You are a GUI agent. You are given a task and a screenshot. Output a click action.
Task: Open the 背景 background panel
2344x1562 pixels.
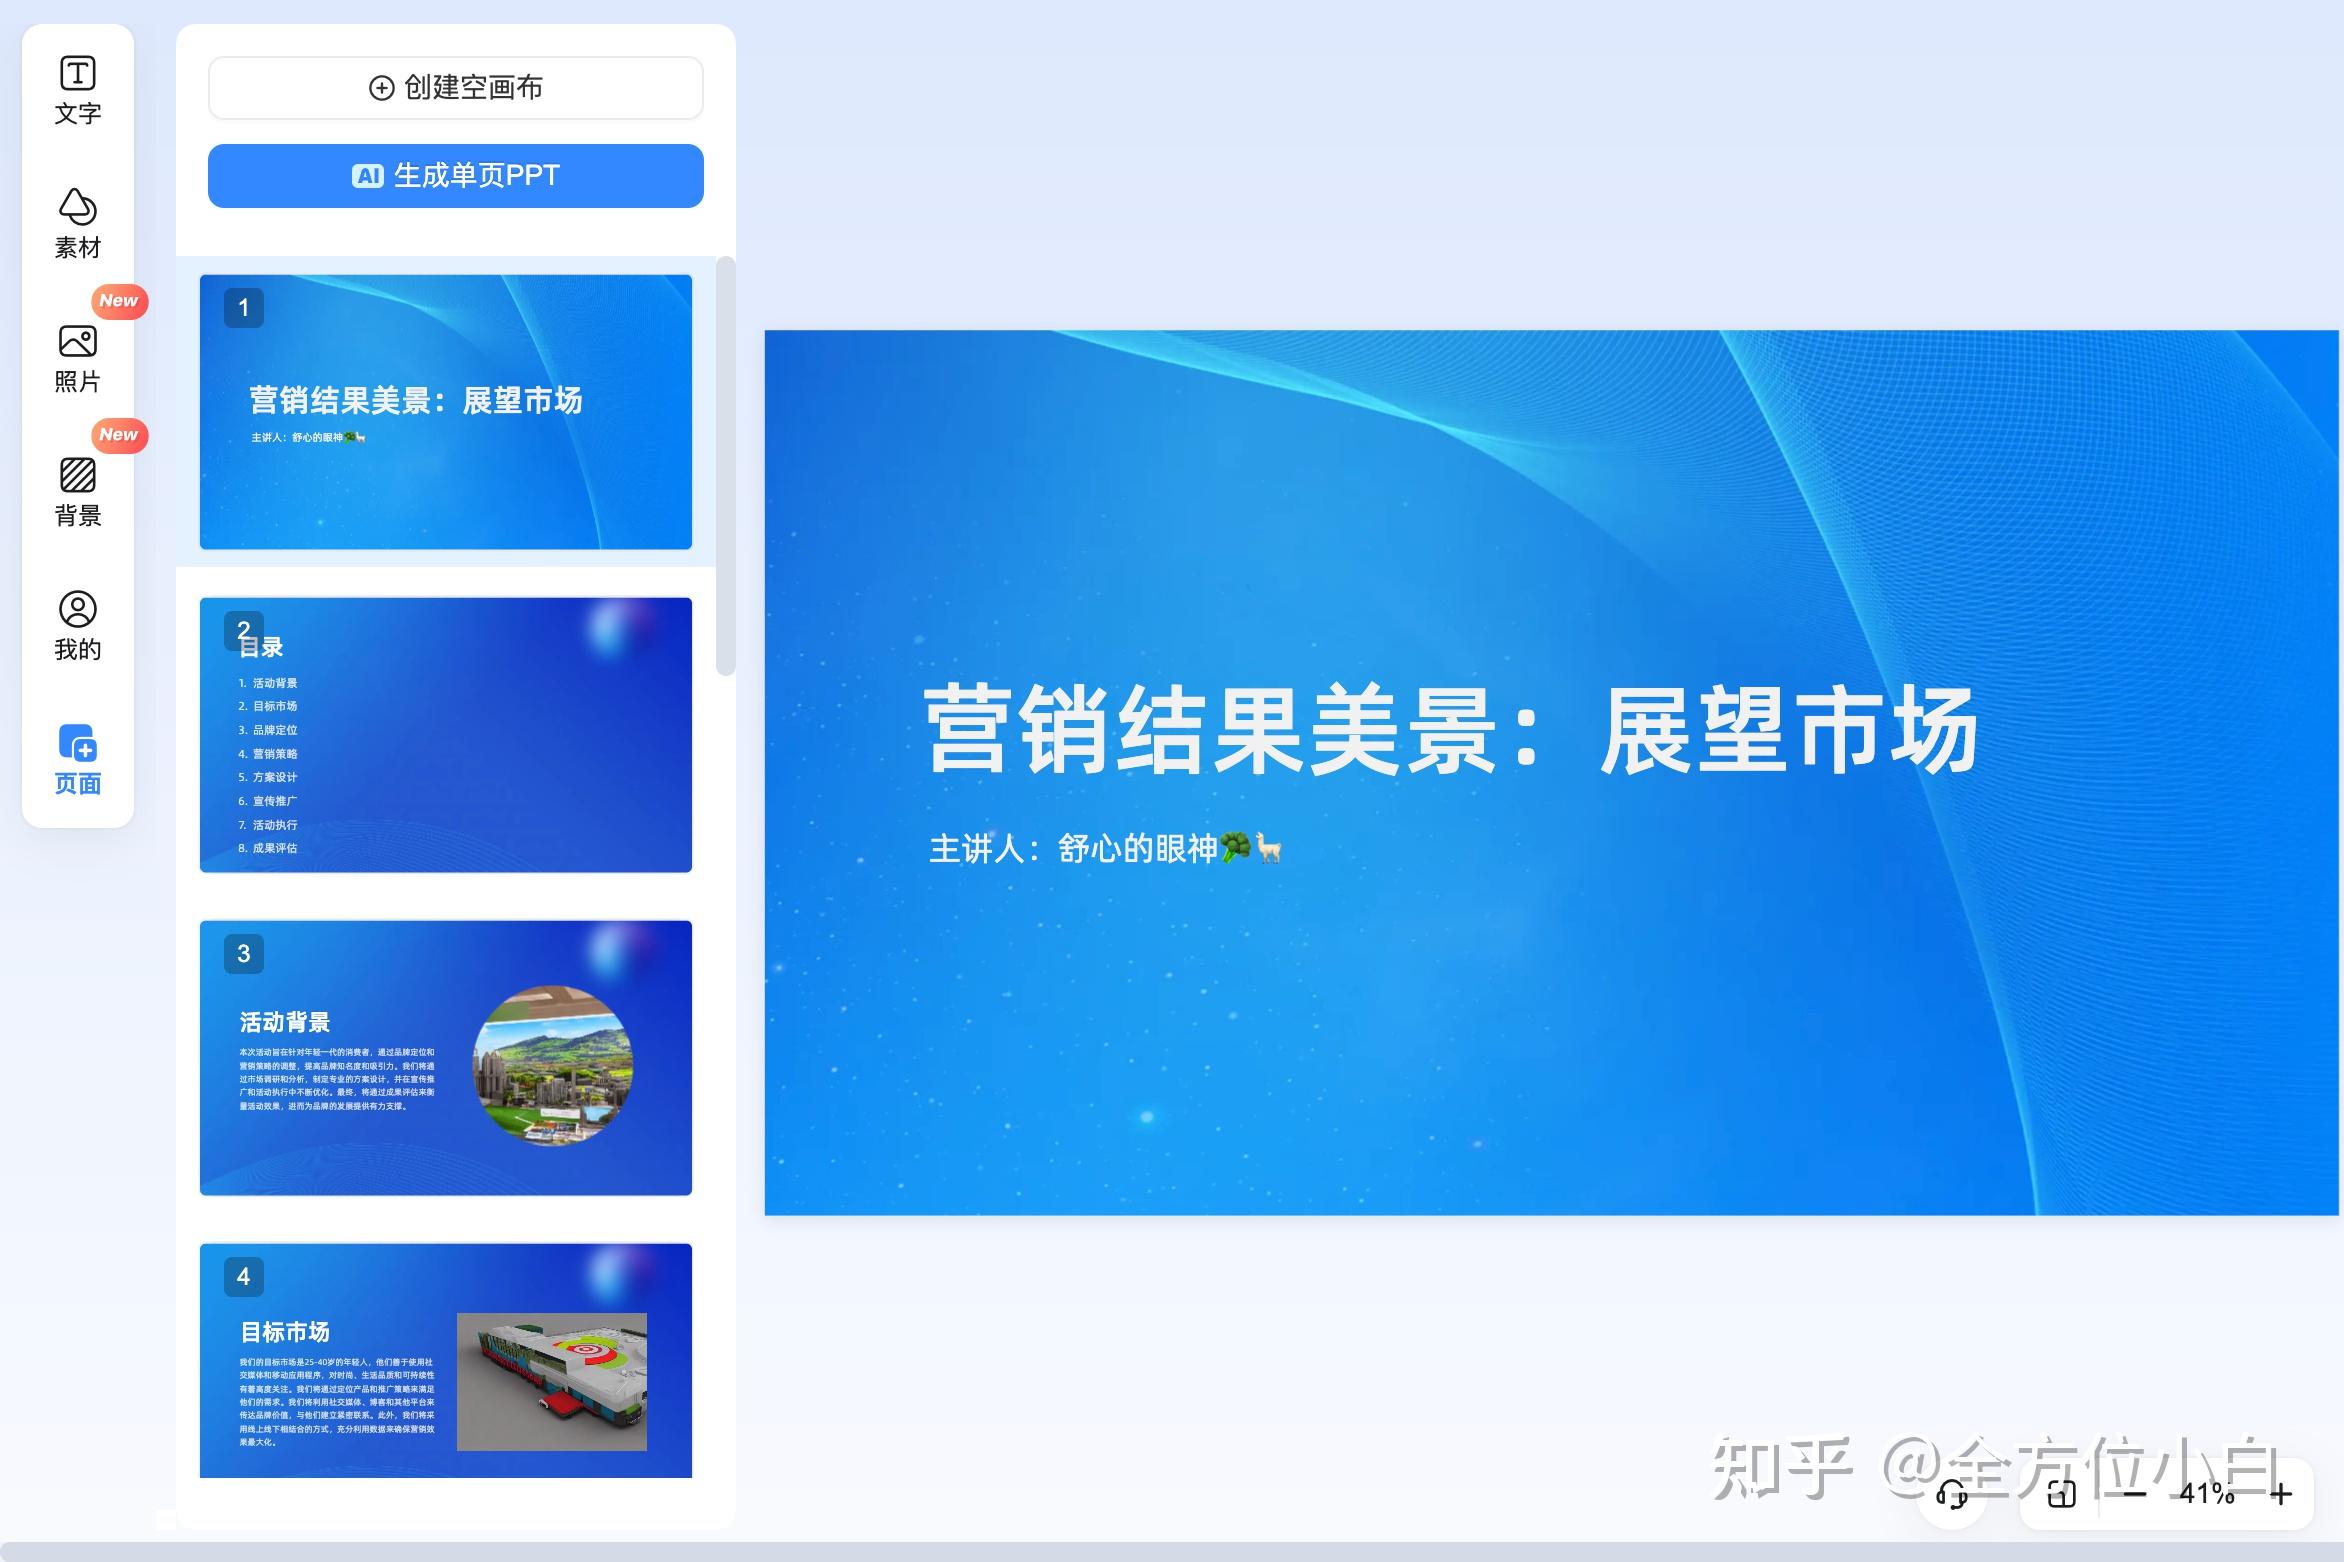78,492
